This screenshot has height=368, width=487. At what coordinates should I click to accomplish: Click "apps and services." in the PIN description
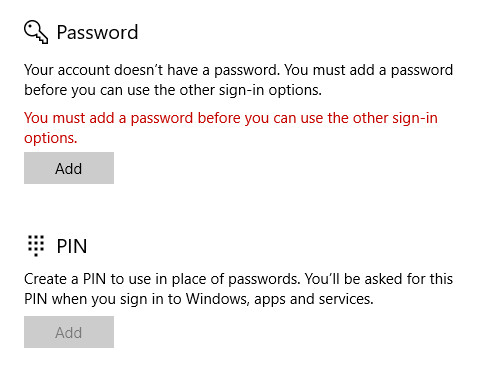tap(314, 299)
